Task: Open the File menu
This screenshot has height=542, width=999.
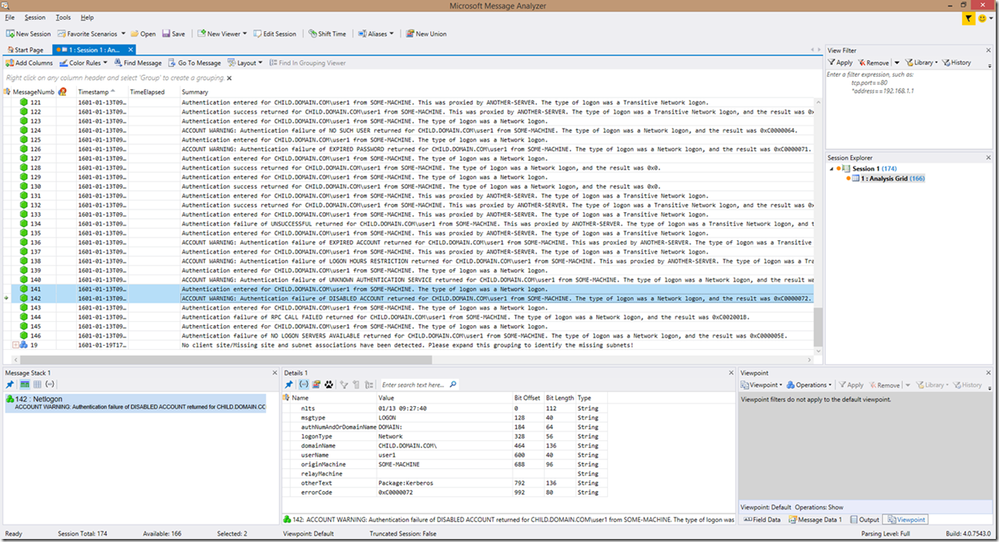Action: click(10, 17)
